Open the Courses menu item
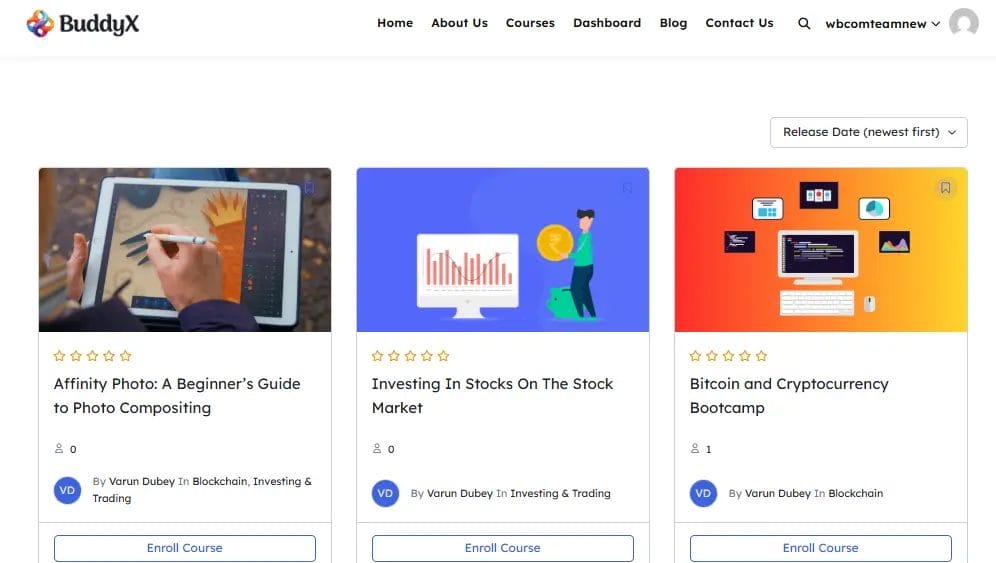The image size is (996, 563). tap(530, 23)
